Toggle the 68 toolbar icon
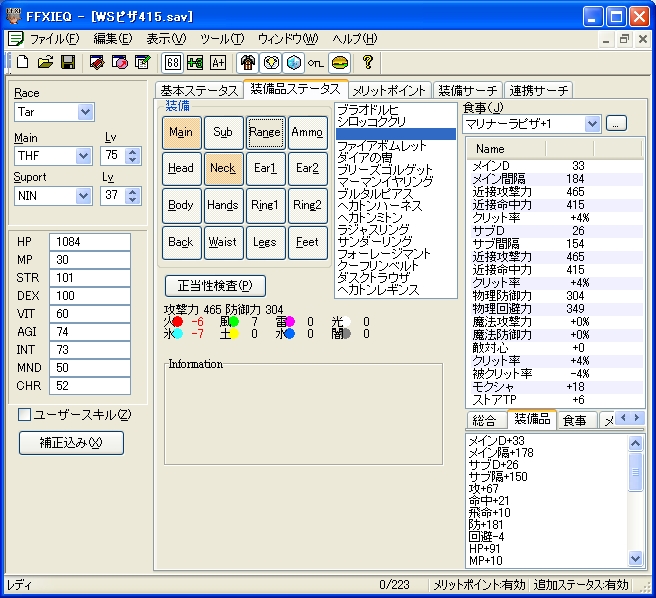Image resolution: width=656 pixels, height=598 pixels. coord(172,62)
